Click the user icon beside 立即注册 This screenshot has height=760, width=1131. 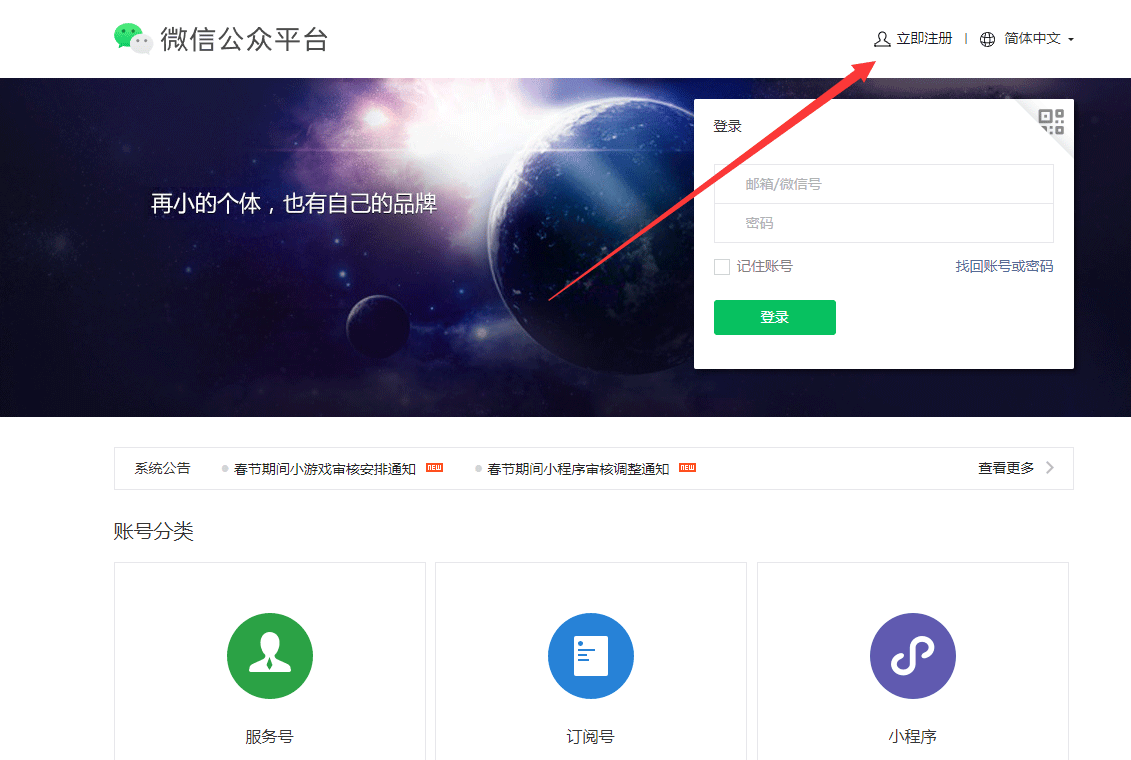point(881,39)
